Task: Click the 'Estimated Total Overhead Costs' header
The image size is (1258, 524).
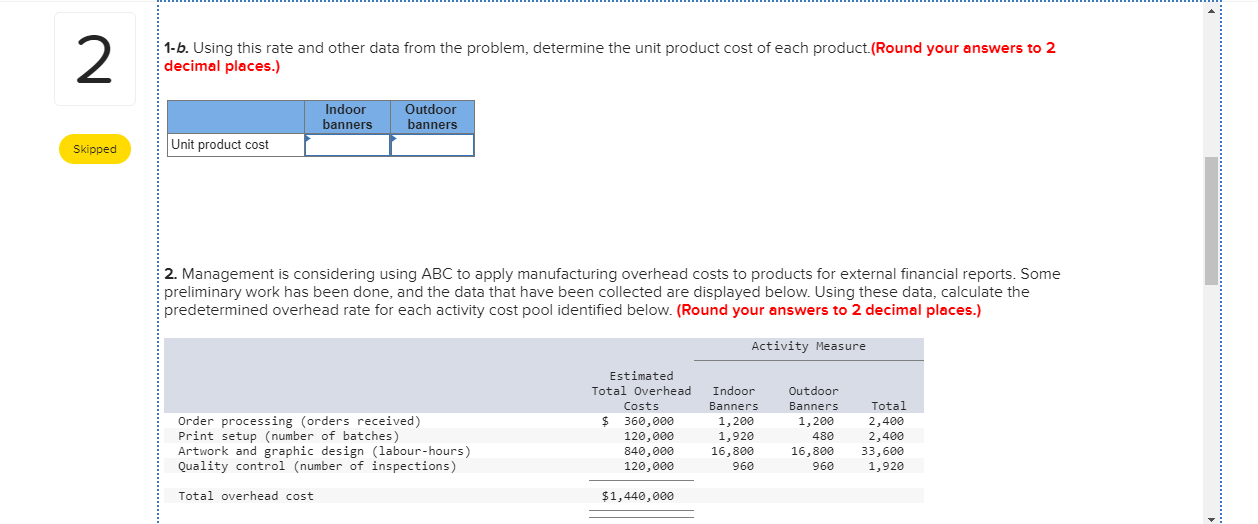Action: tap(641, 391)
